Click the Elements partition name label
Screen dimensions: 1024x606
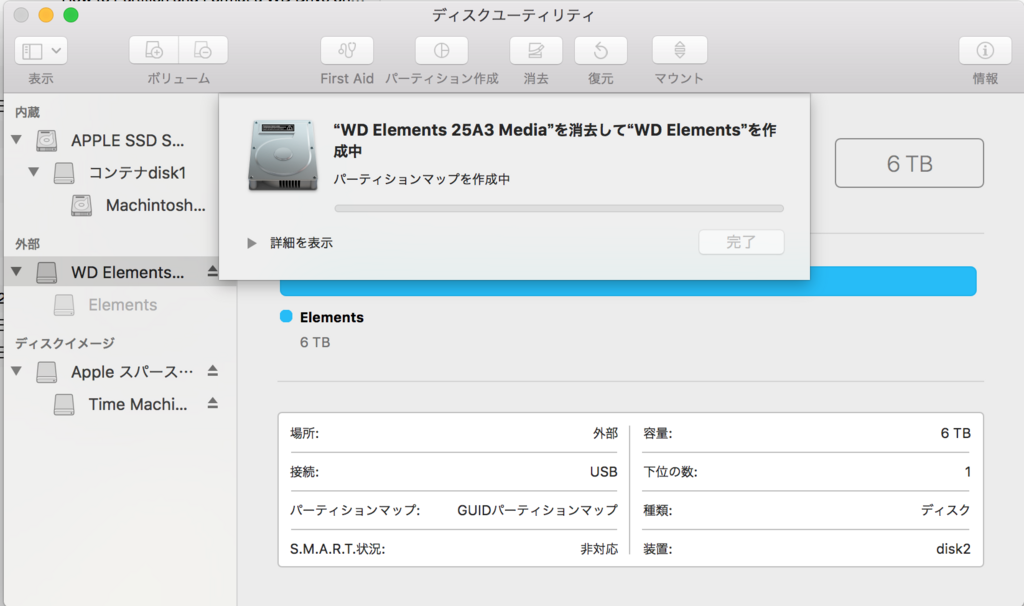332,317
